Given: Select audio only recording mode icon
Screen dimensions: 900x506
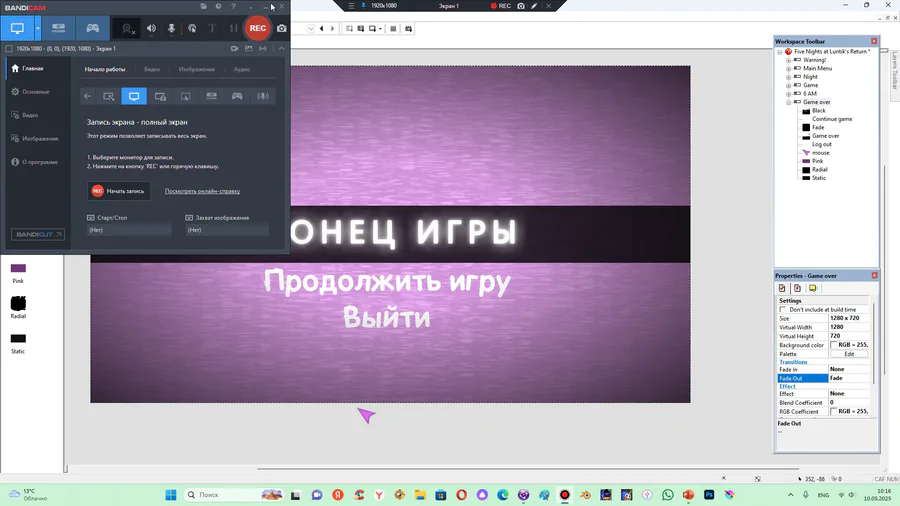Looking at the screenshot, I should (x=263, y=96).
